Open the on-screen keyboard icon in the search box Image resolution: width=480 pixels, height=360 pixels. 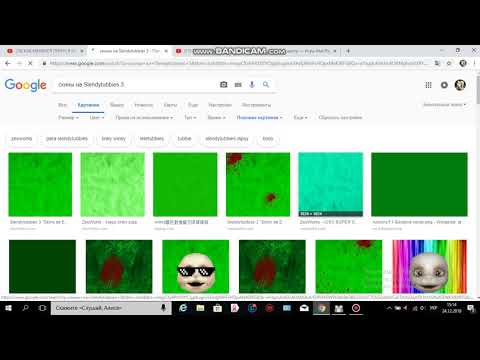click(238, 85)
